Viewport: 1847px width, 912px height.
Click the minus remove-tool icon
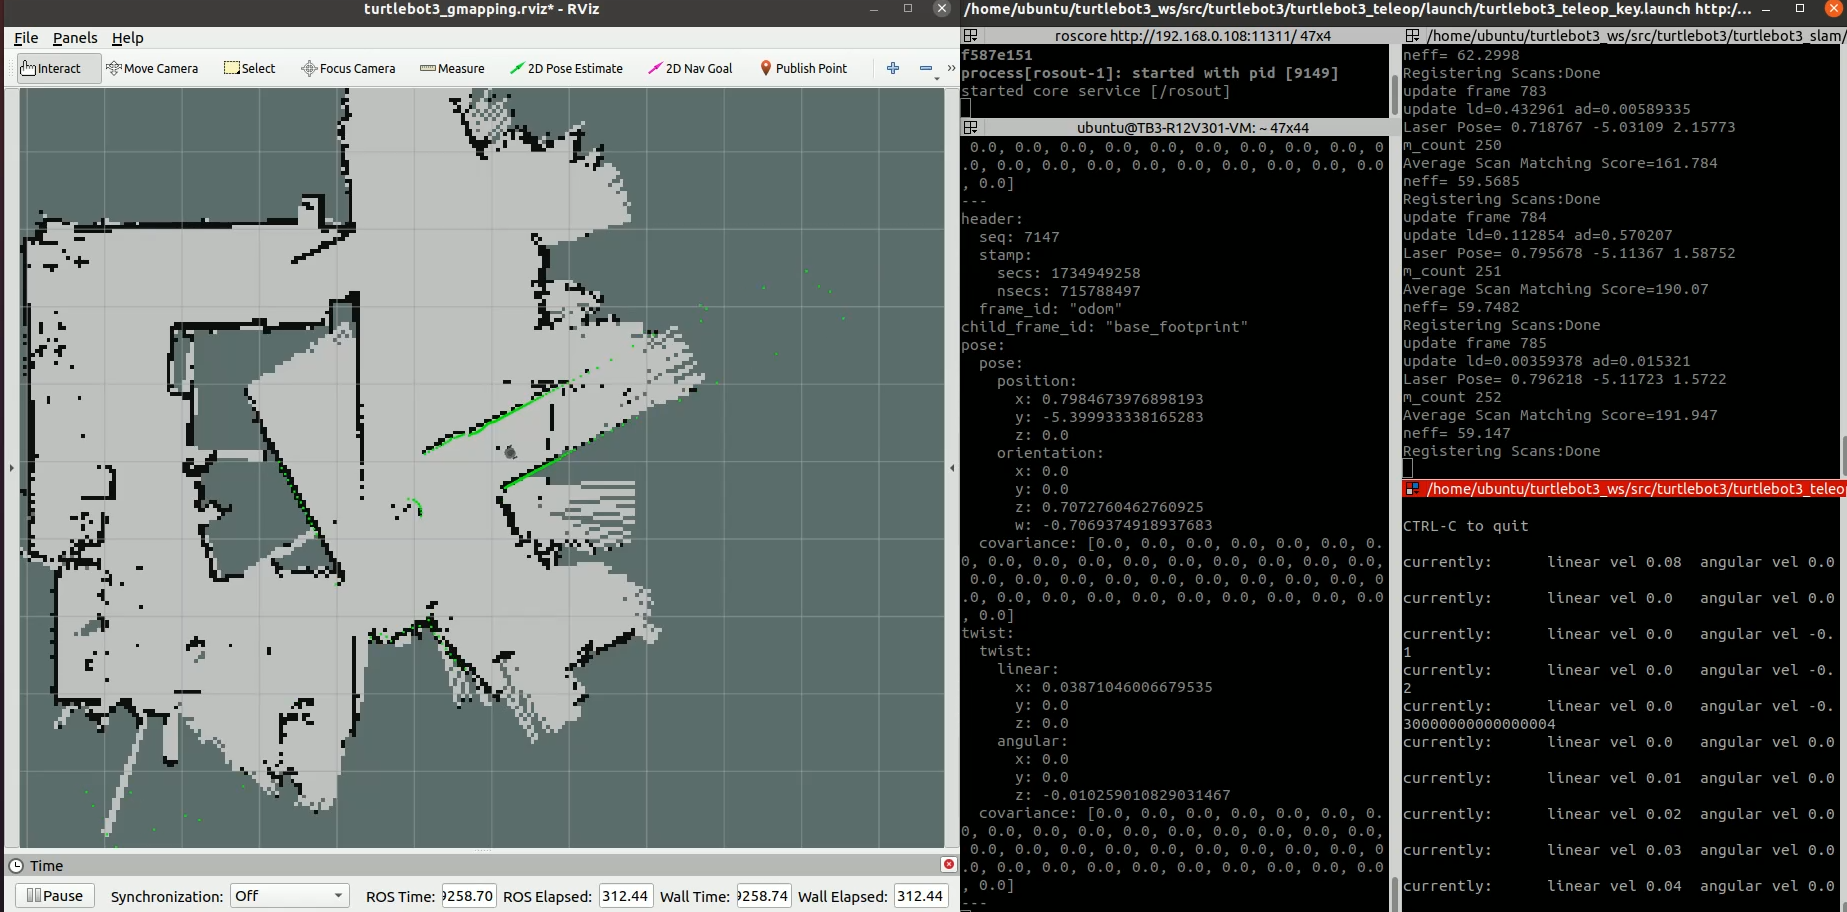pyautogui.click(x=926, y=68)
